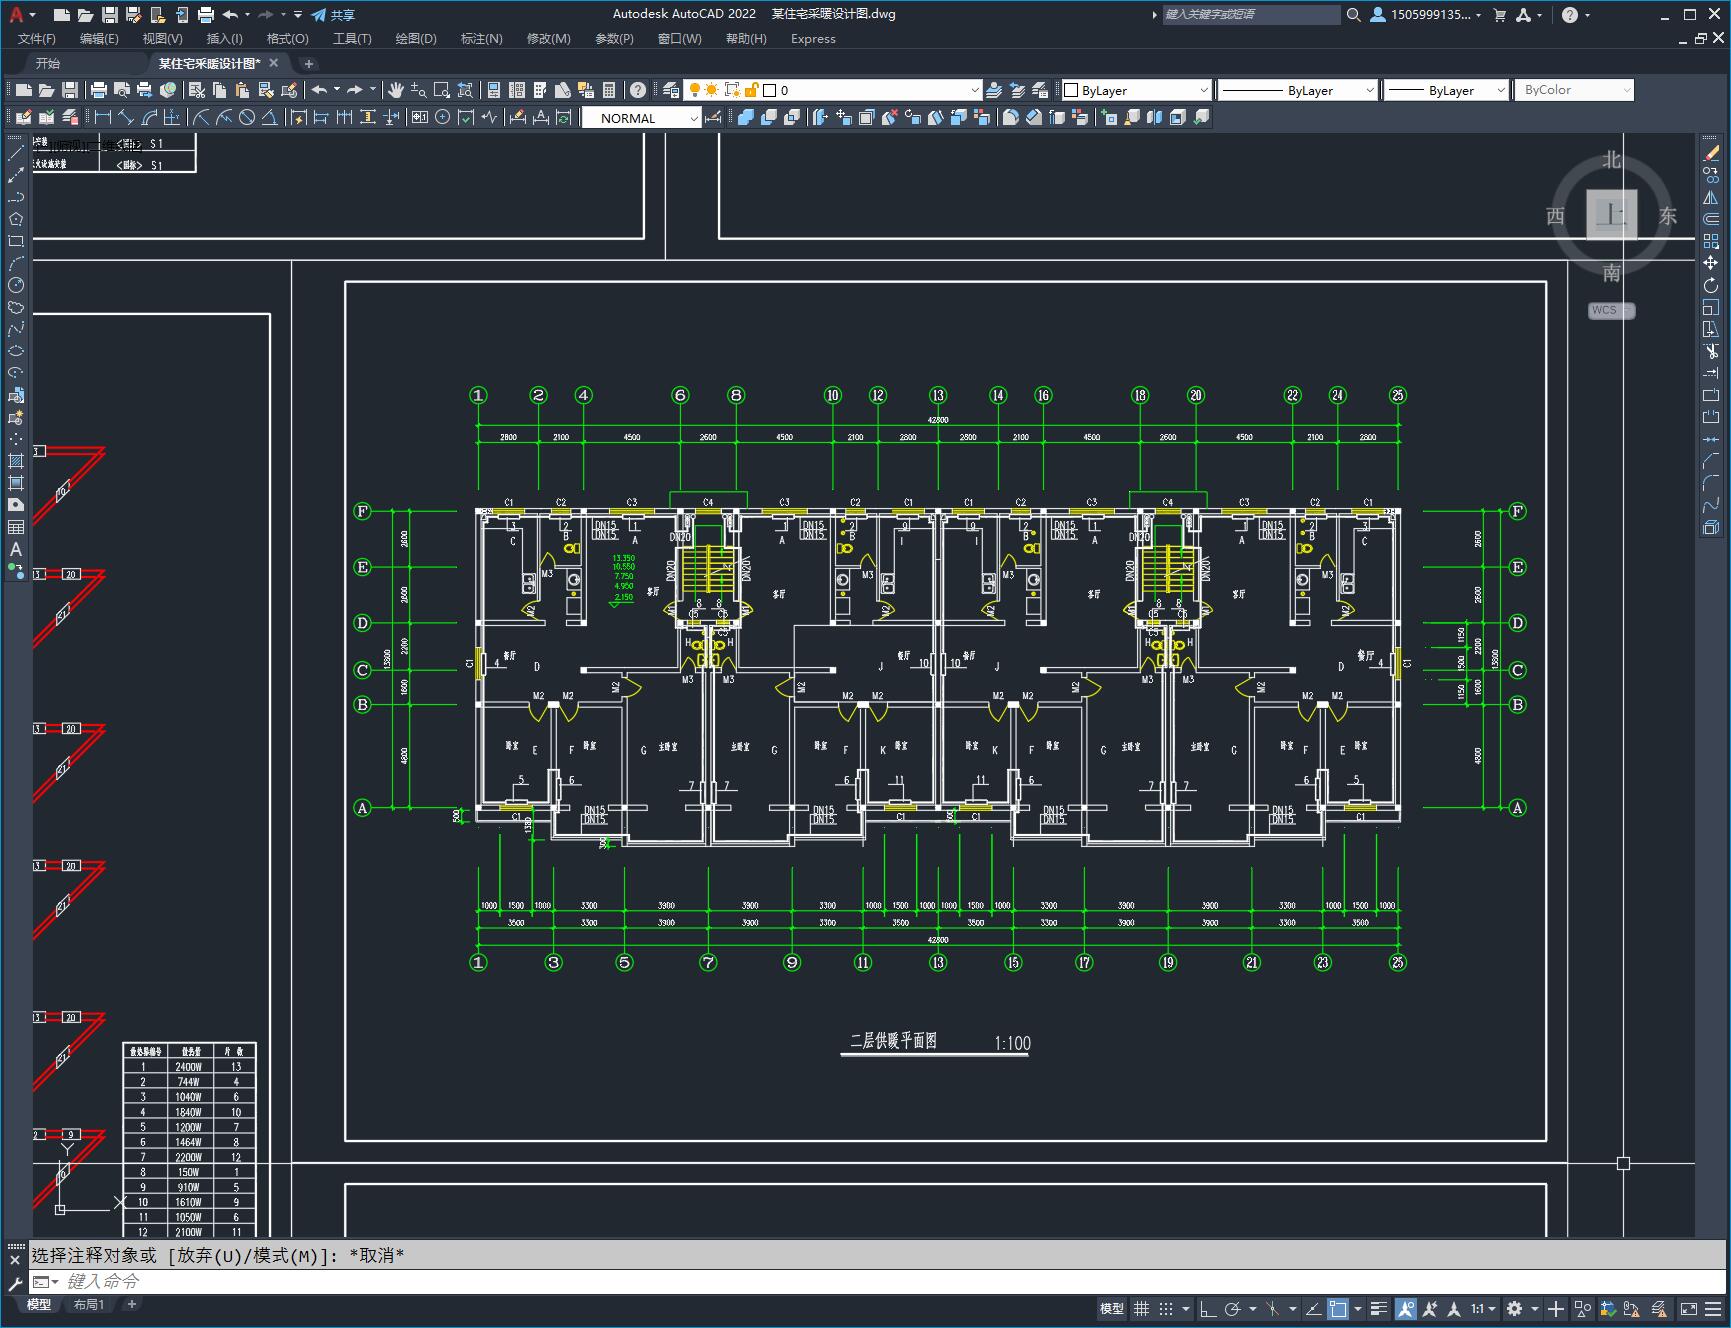Open the ByLayer color dropdown
This screenshot has height=1328, width=1731.
click(1203, 90)
